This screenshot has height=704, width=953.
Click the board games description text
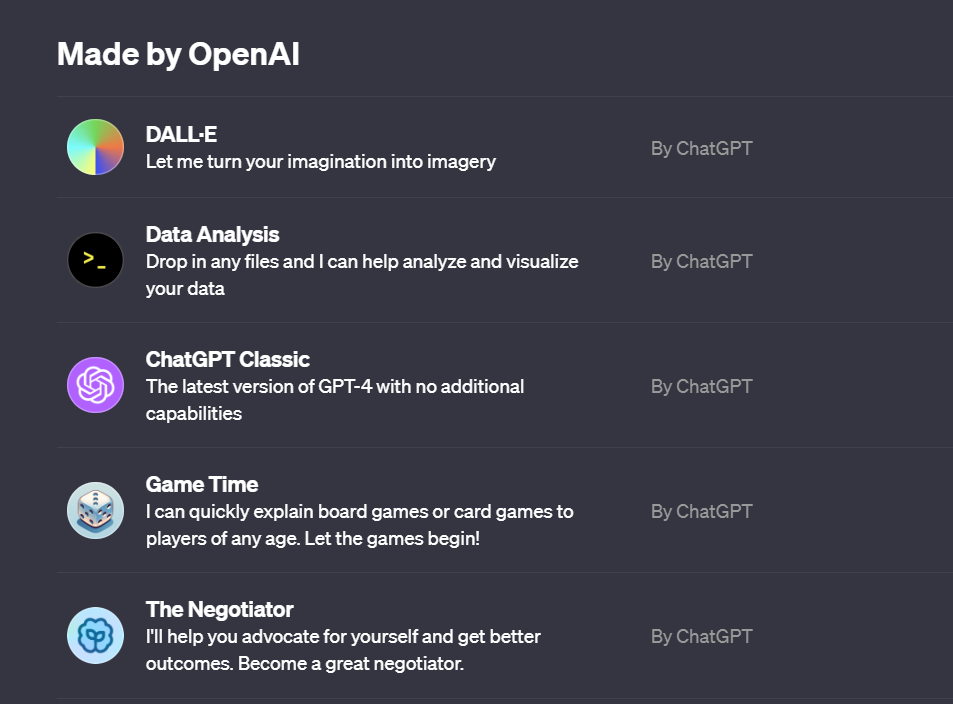pos(359,525)
